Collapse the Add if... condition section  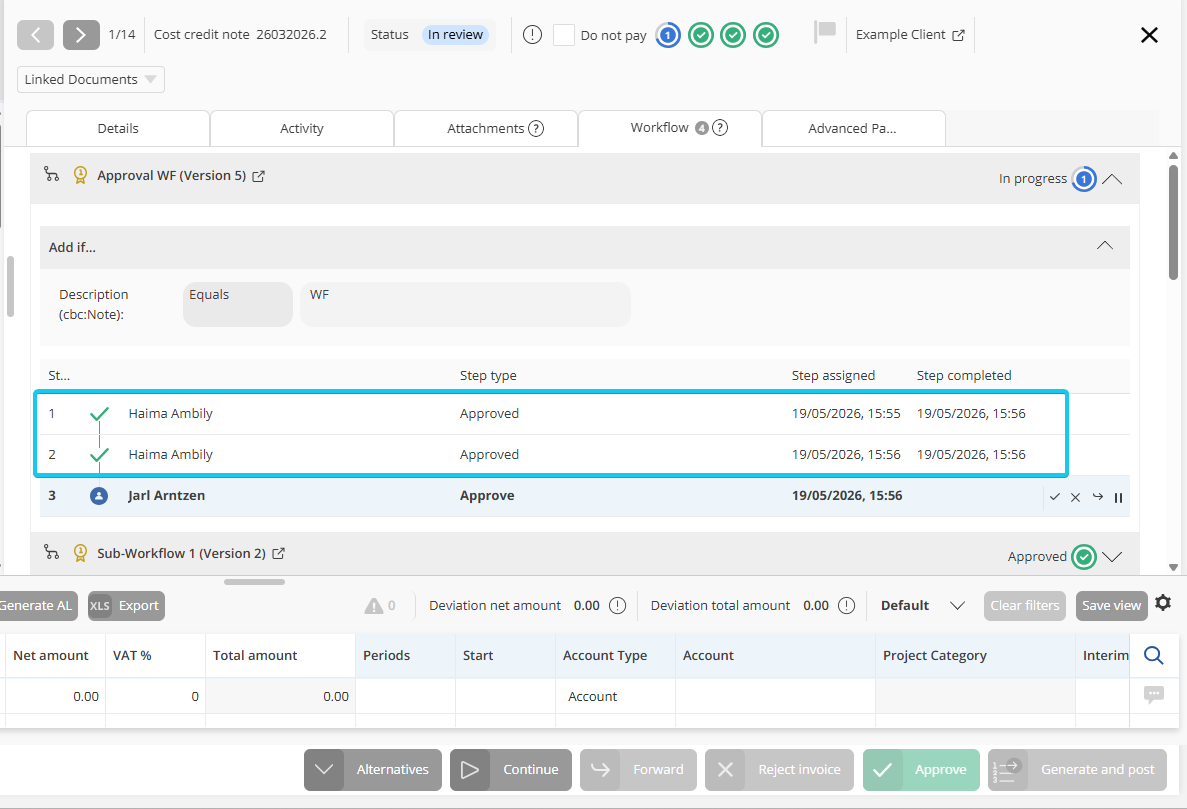click(x=1105, y=245)
